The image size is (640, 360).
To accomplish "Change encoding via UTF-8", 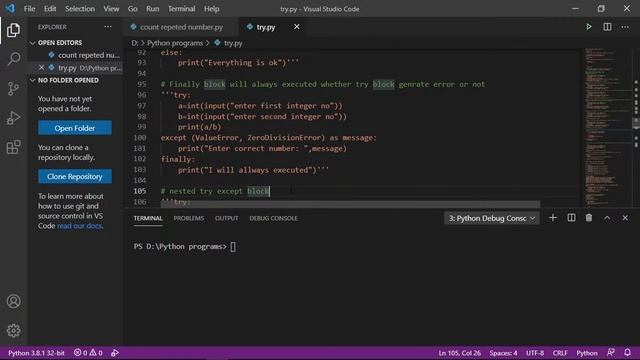I will click(x=535, y=353).
